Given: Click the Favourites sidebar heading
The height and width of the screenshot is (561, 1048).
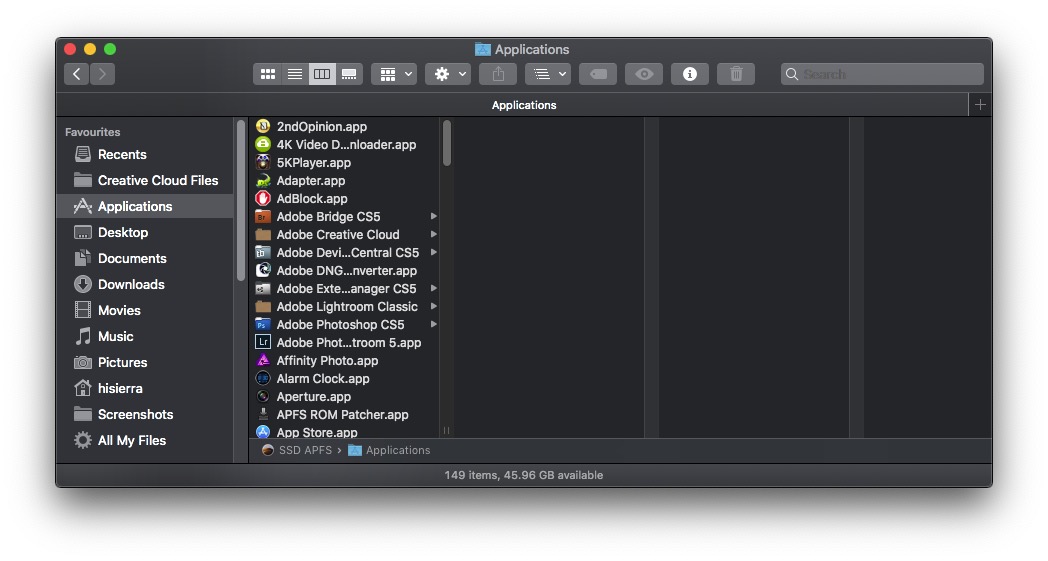Looking at the screenshot, I should 93,132.
